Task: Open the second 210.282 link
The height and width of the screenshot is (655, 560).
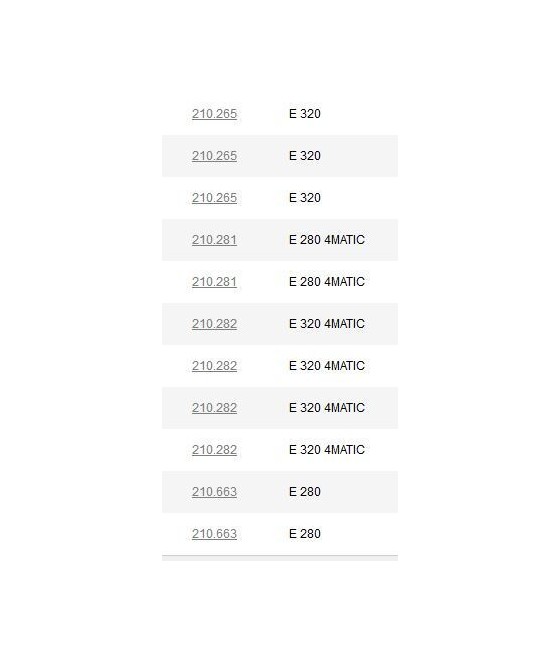Action: tap(214, 366)
